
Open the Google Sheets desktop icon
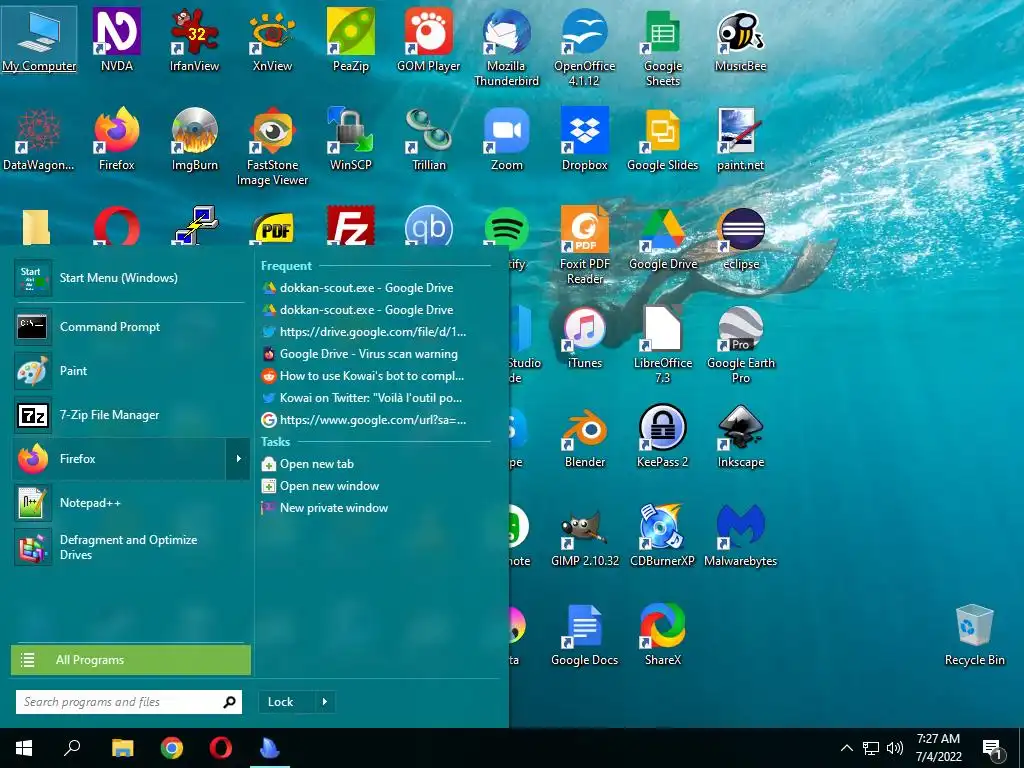tap(663, 47)
